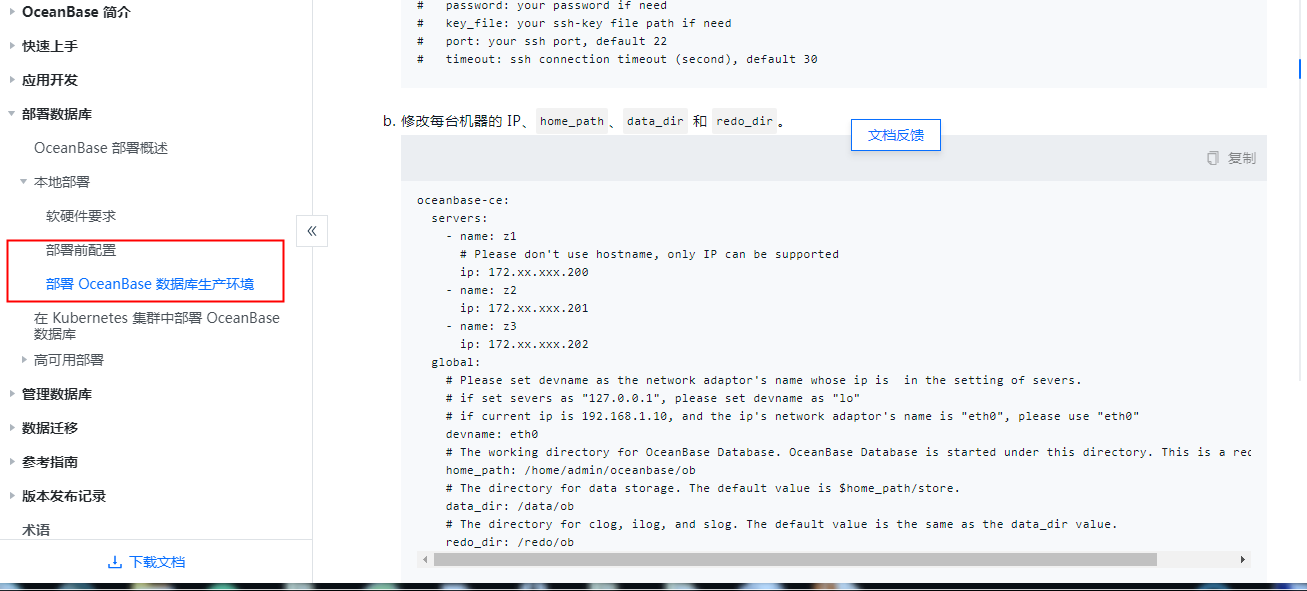
Task: Expand the 快速上手 section arrow
Action: 12,46
